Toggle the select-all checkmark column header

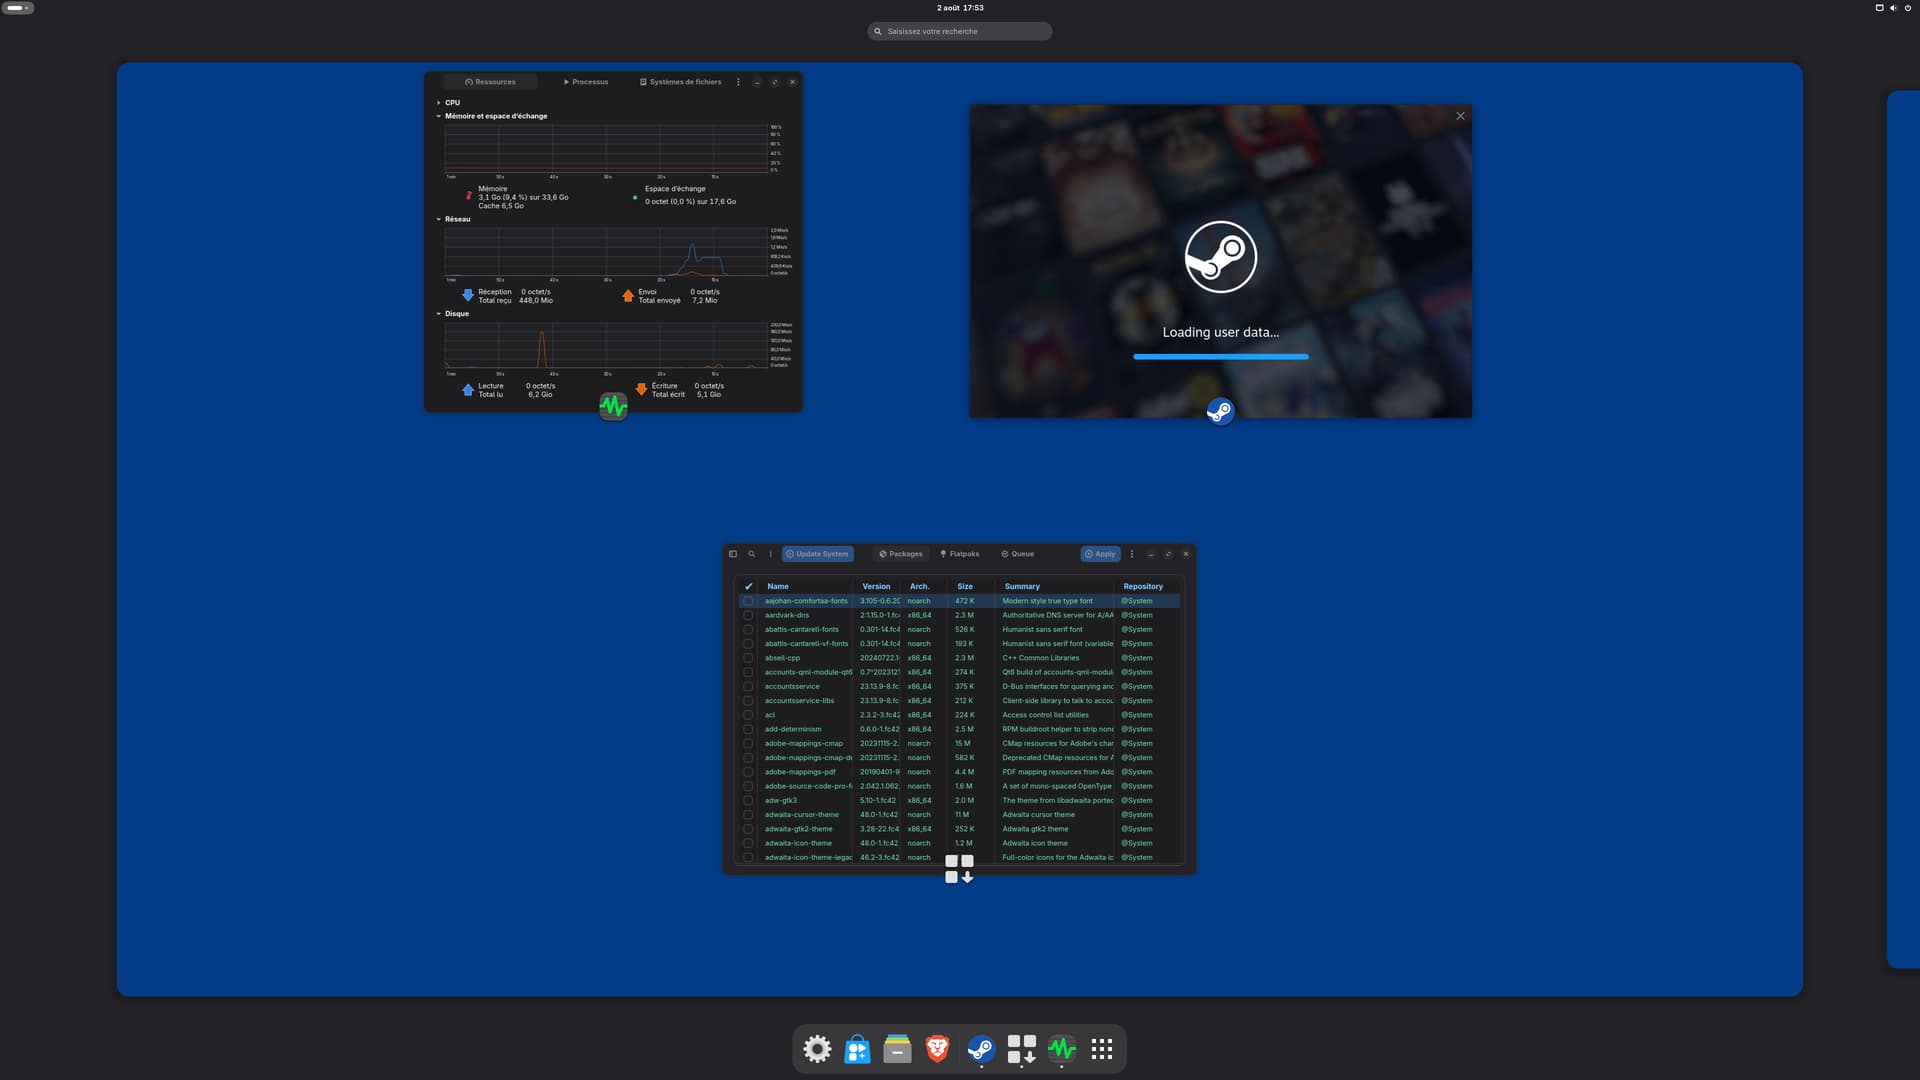748,587
